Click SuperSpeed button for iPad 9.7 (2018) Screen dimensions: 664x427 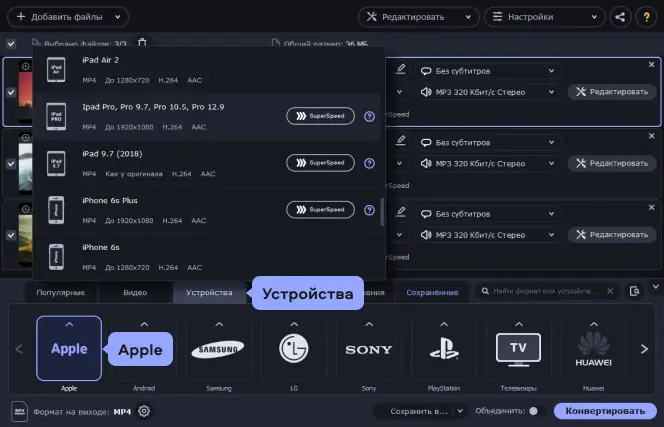(321, 163)
